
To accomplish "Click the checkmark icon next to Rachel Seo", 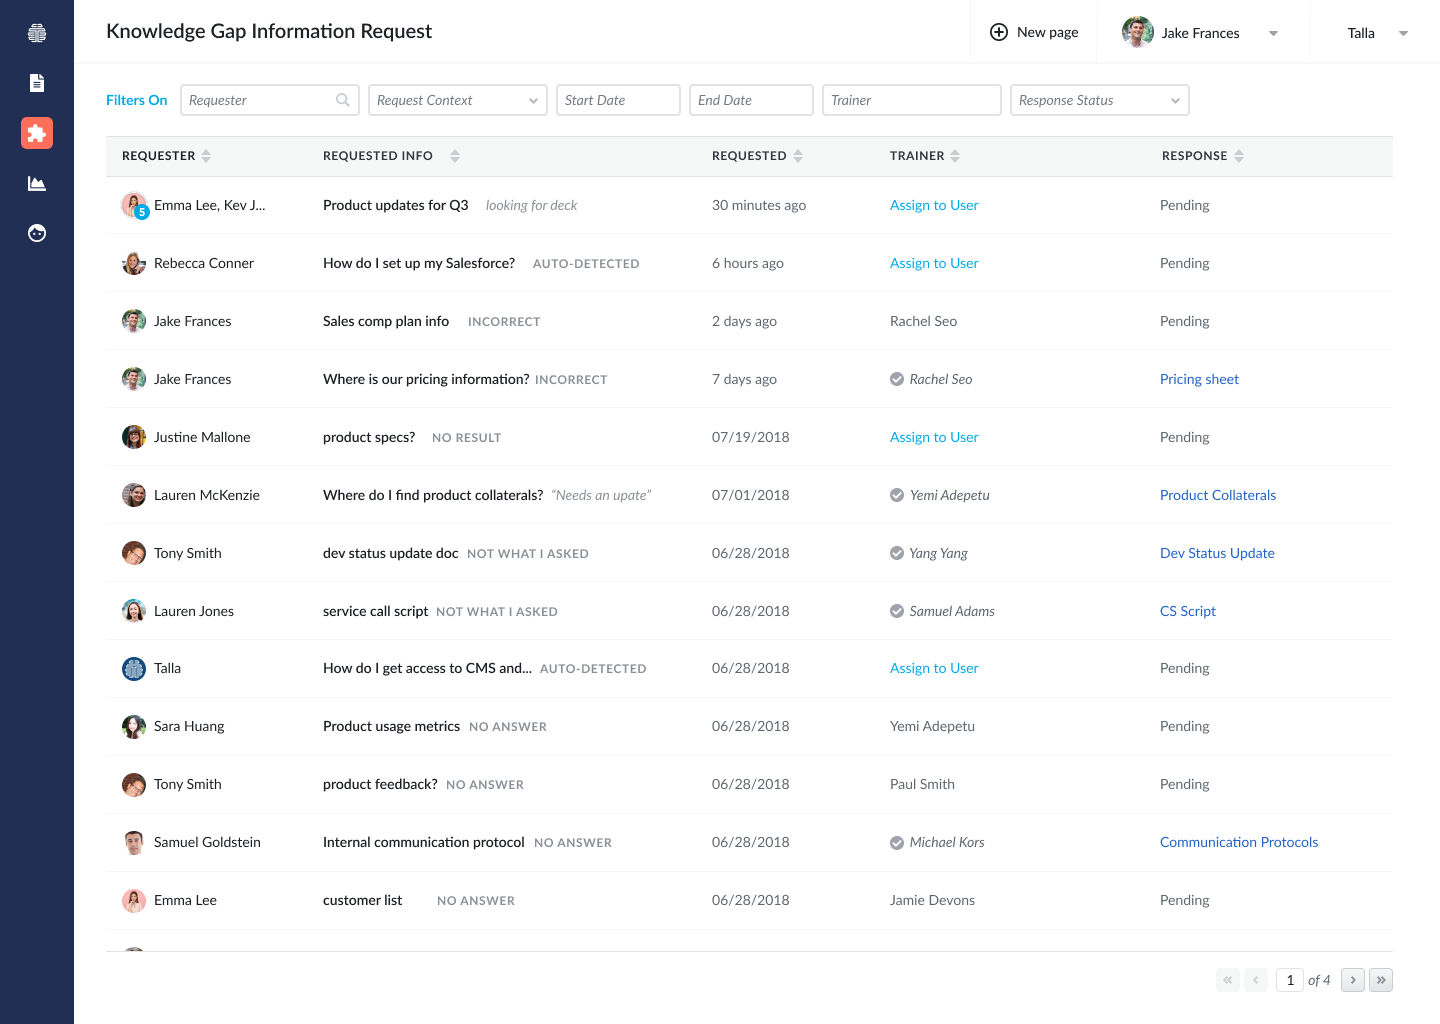I will coord(896,378).
